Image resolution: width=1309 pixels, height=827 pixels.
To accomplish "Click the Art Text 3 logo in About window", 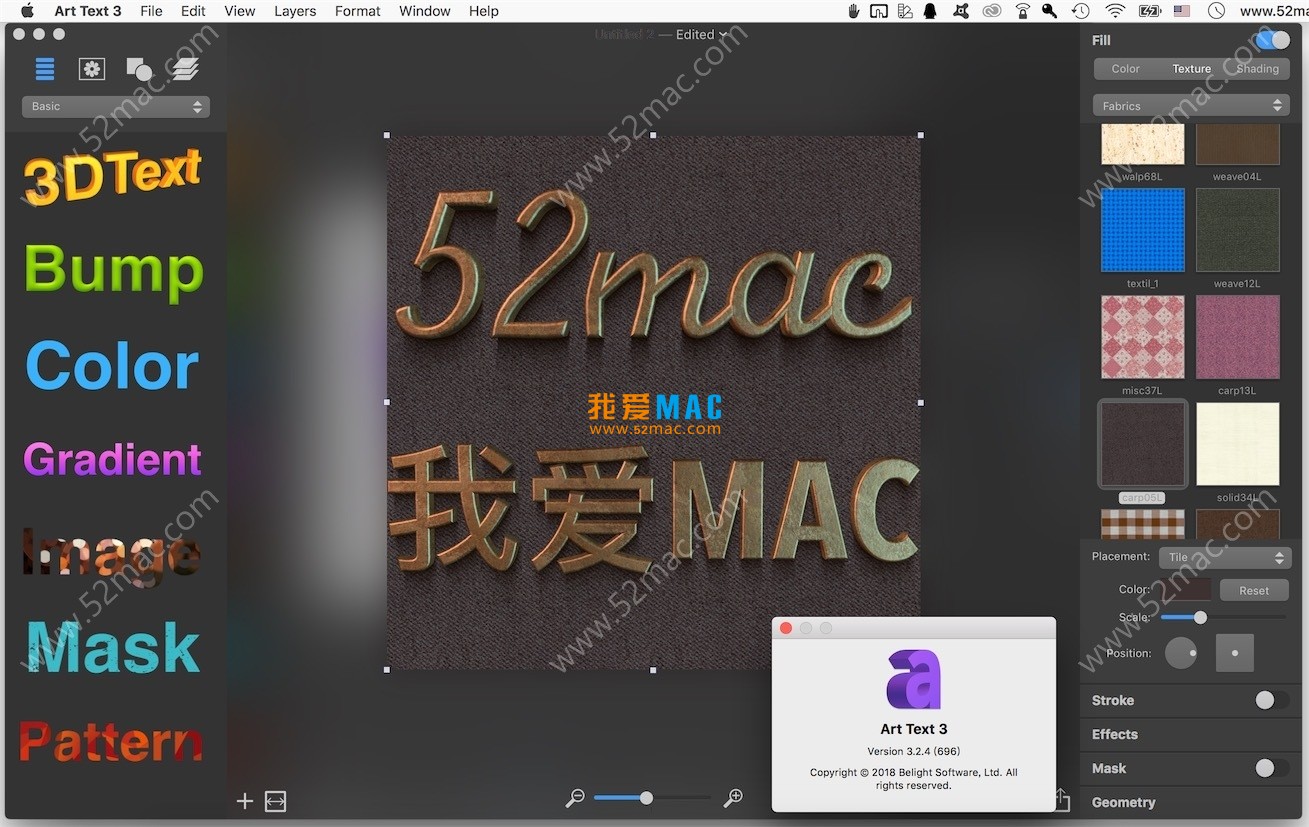I will [914, 679].
